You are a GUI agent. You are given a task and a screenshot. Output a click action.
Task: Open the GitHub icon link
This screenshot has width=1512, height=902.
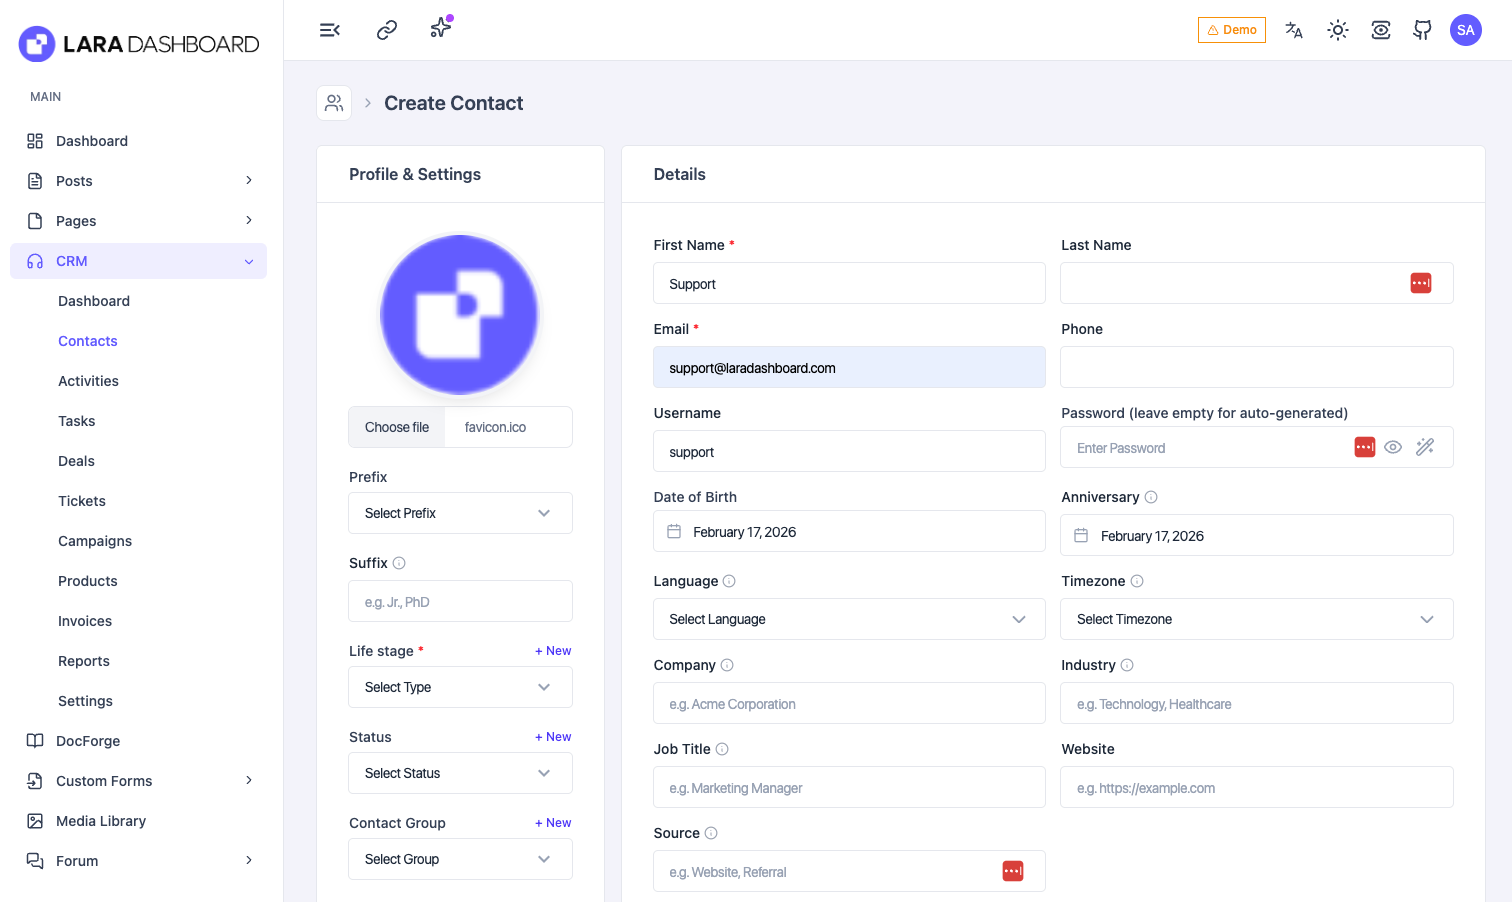point(1422,30)
